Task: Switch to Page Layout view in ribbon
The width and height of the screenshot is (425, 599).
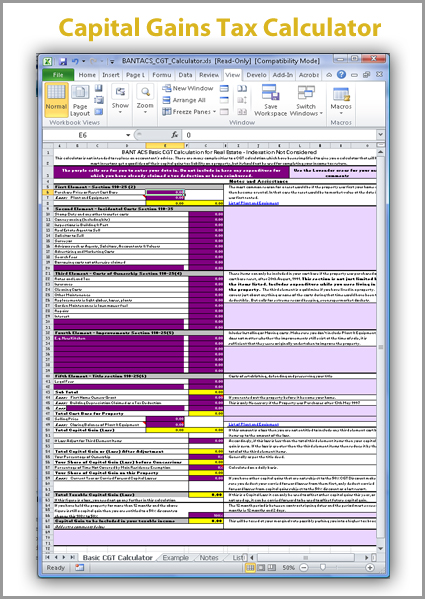Action: click(x=80, y=101)
